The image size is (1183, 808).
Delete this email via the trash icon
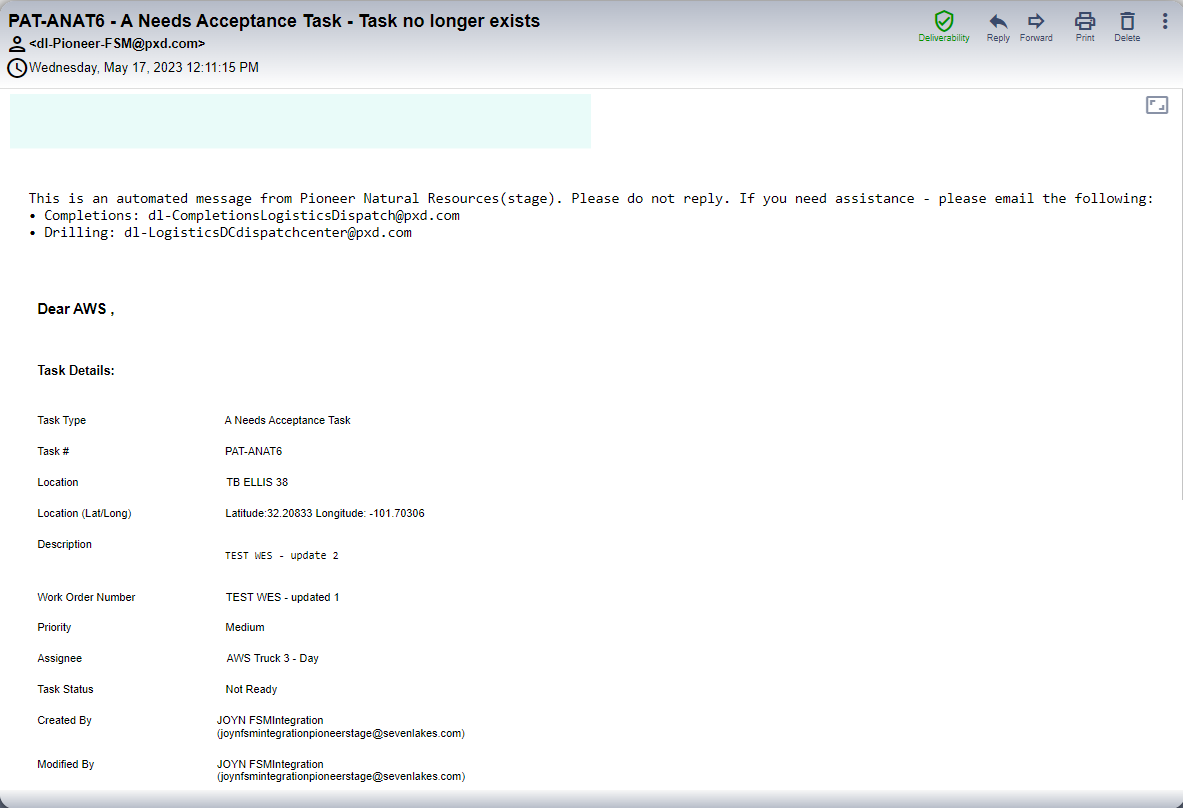(1127, 21)
